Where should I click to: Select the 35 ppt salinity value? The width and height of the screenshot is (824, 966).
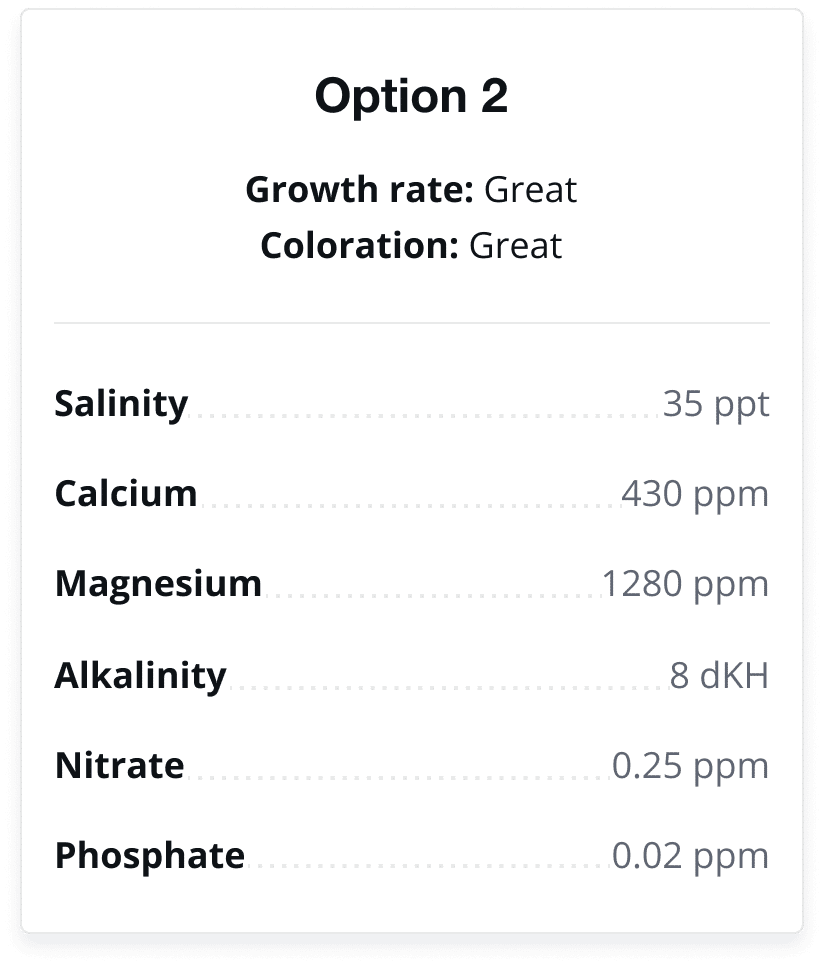coord(716,404)
